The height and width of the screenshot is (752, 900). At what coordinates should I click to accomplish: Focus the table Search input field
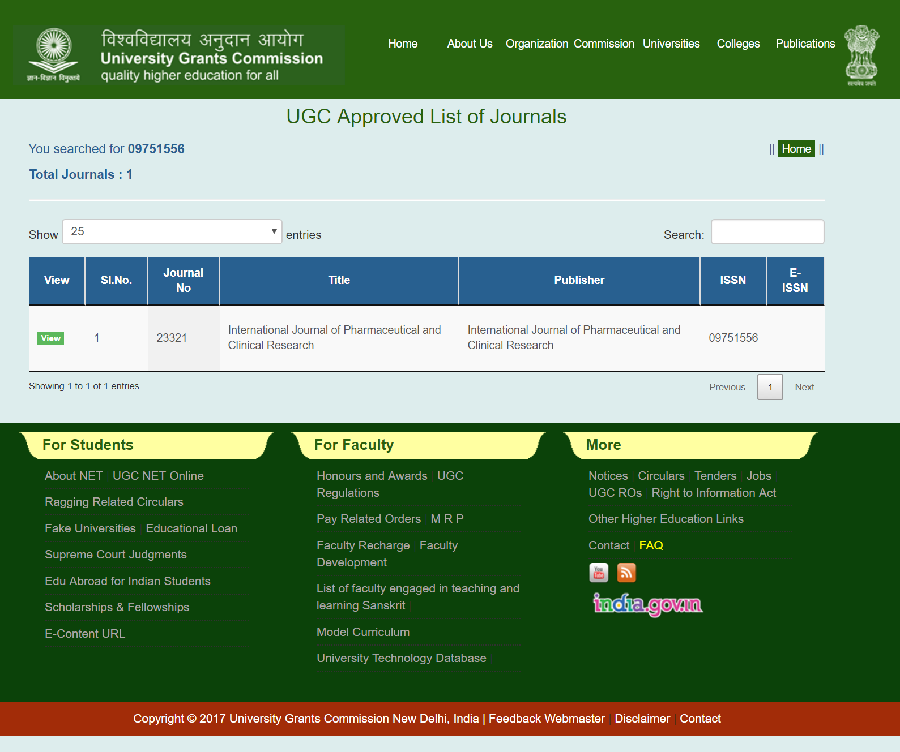(x=767, y=231)
